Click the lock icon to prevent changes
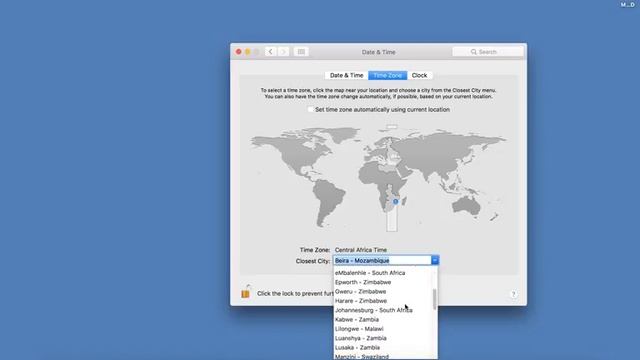The width and height of the screenshot is (640, 360). [x=246, y=291]
